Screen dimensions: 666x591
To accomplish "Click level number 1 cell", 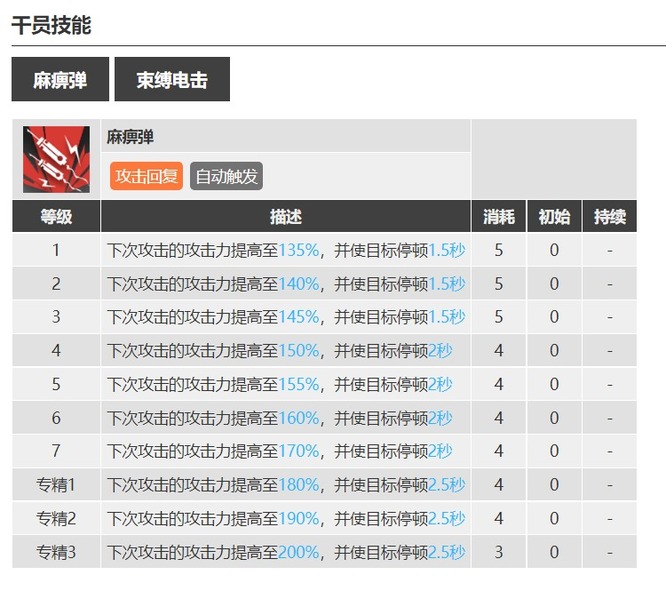I will pyautogui.click(x=56, y=250).
